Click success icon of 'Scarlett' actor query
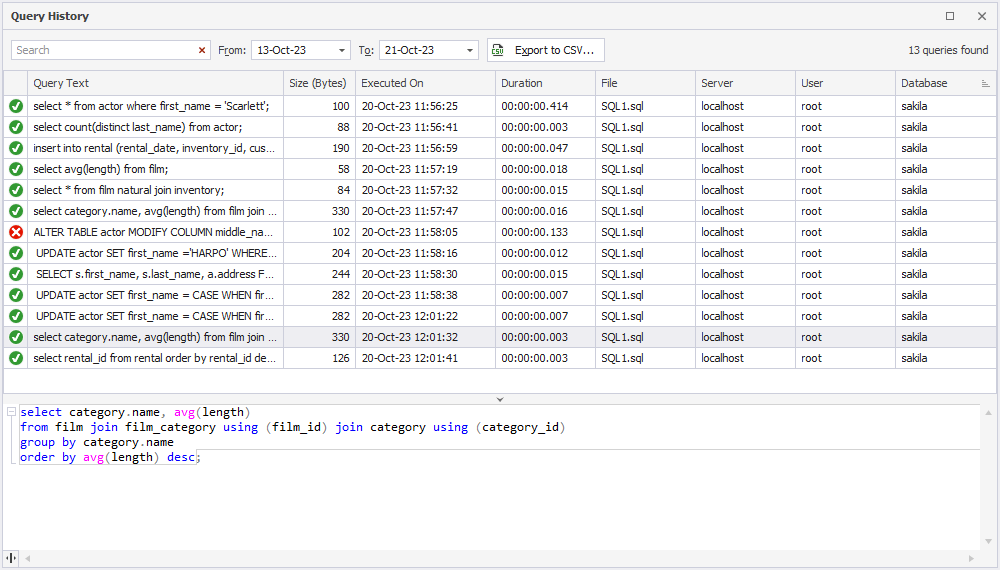 click(x=16, y=106)
